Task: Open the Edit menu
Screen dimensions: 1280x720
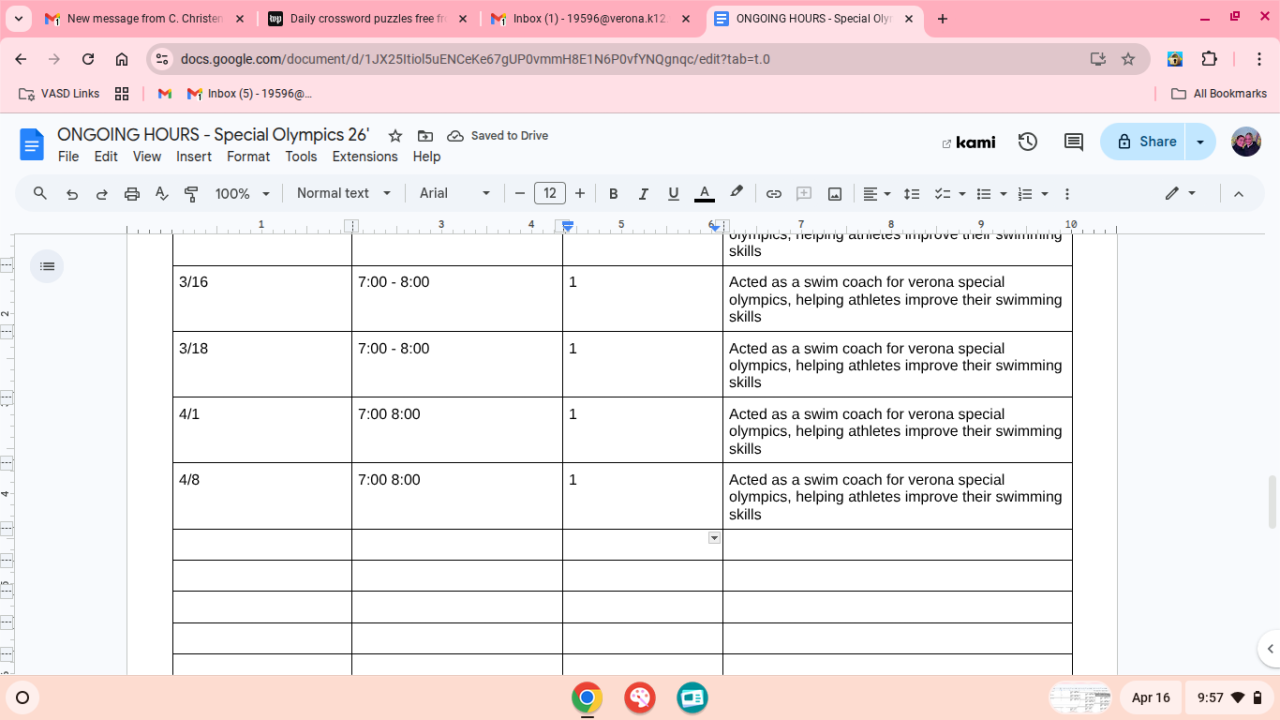Action: pos(106,157)
